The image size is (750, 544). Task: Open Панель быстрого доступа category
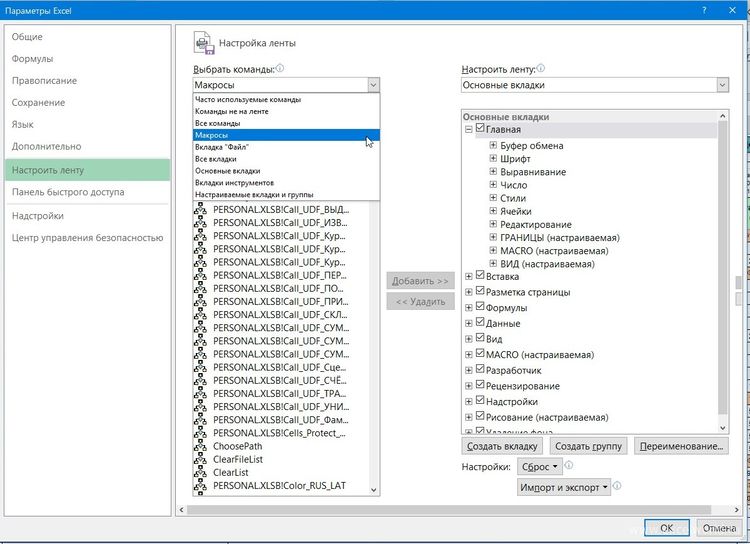coord(88,192)
